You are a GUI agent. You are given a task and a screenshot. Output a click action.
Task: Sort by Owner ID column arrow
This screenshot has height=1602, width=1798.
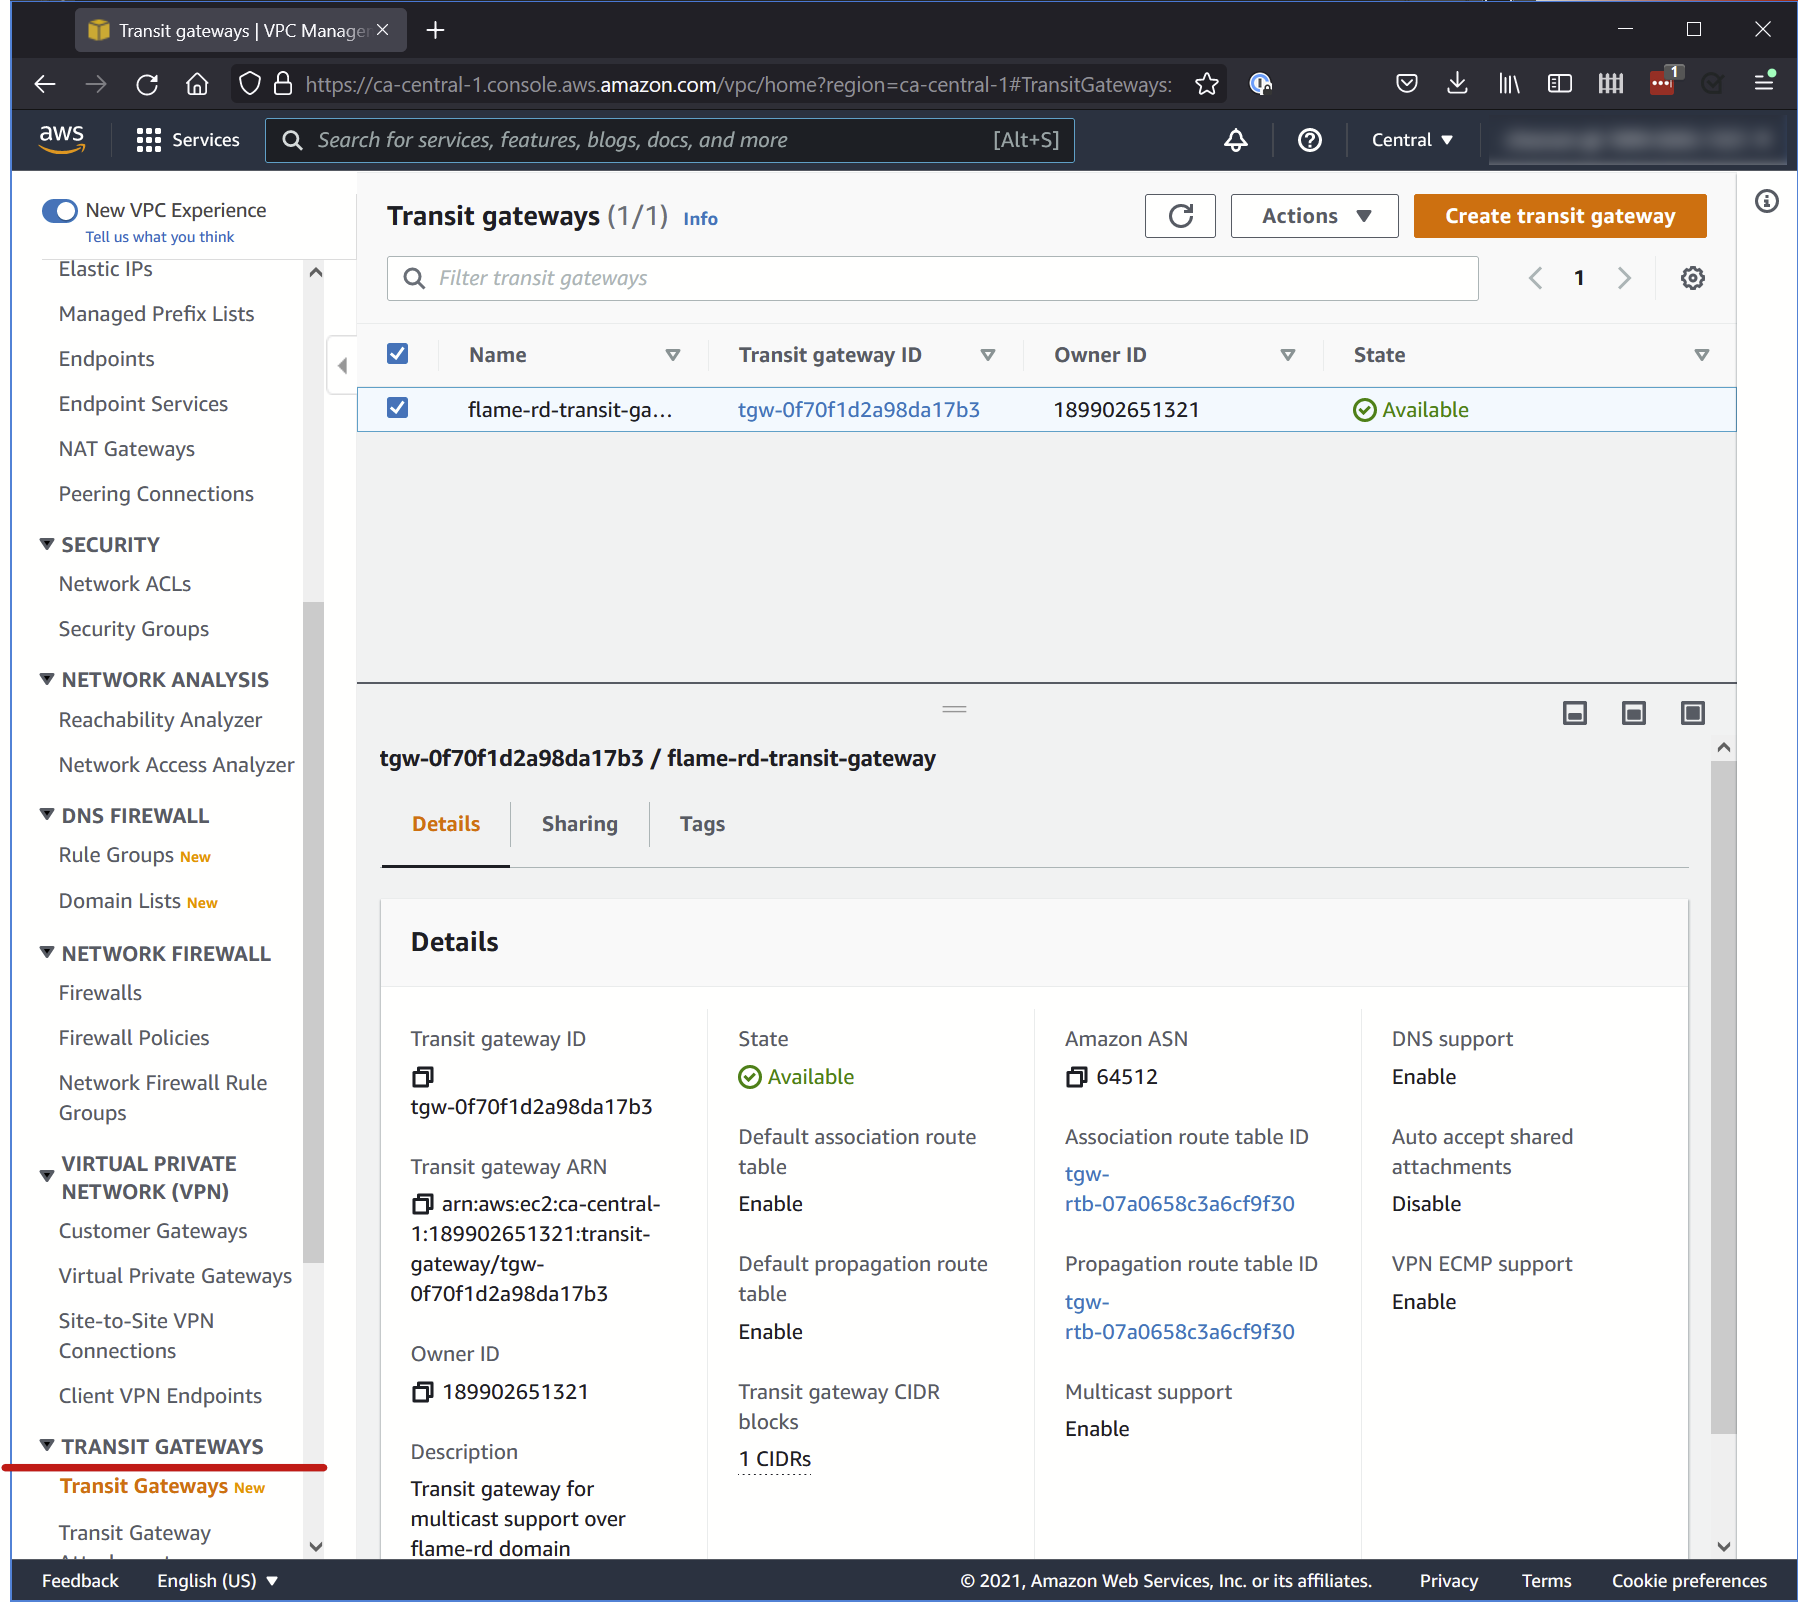(x=1288, y=355)
